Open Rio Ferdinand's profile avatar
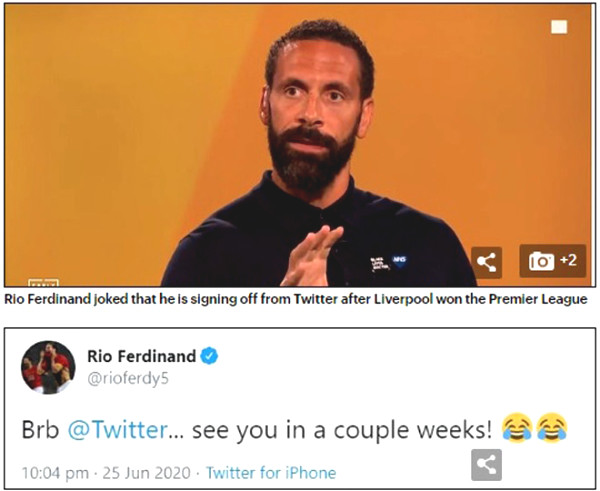Viewport: 600px width, 491px height. 48,367
